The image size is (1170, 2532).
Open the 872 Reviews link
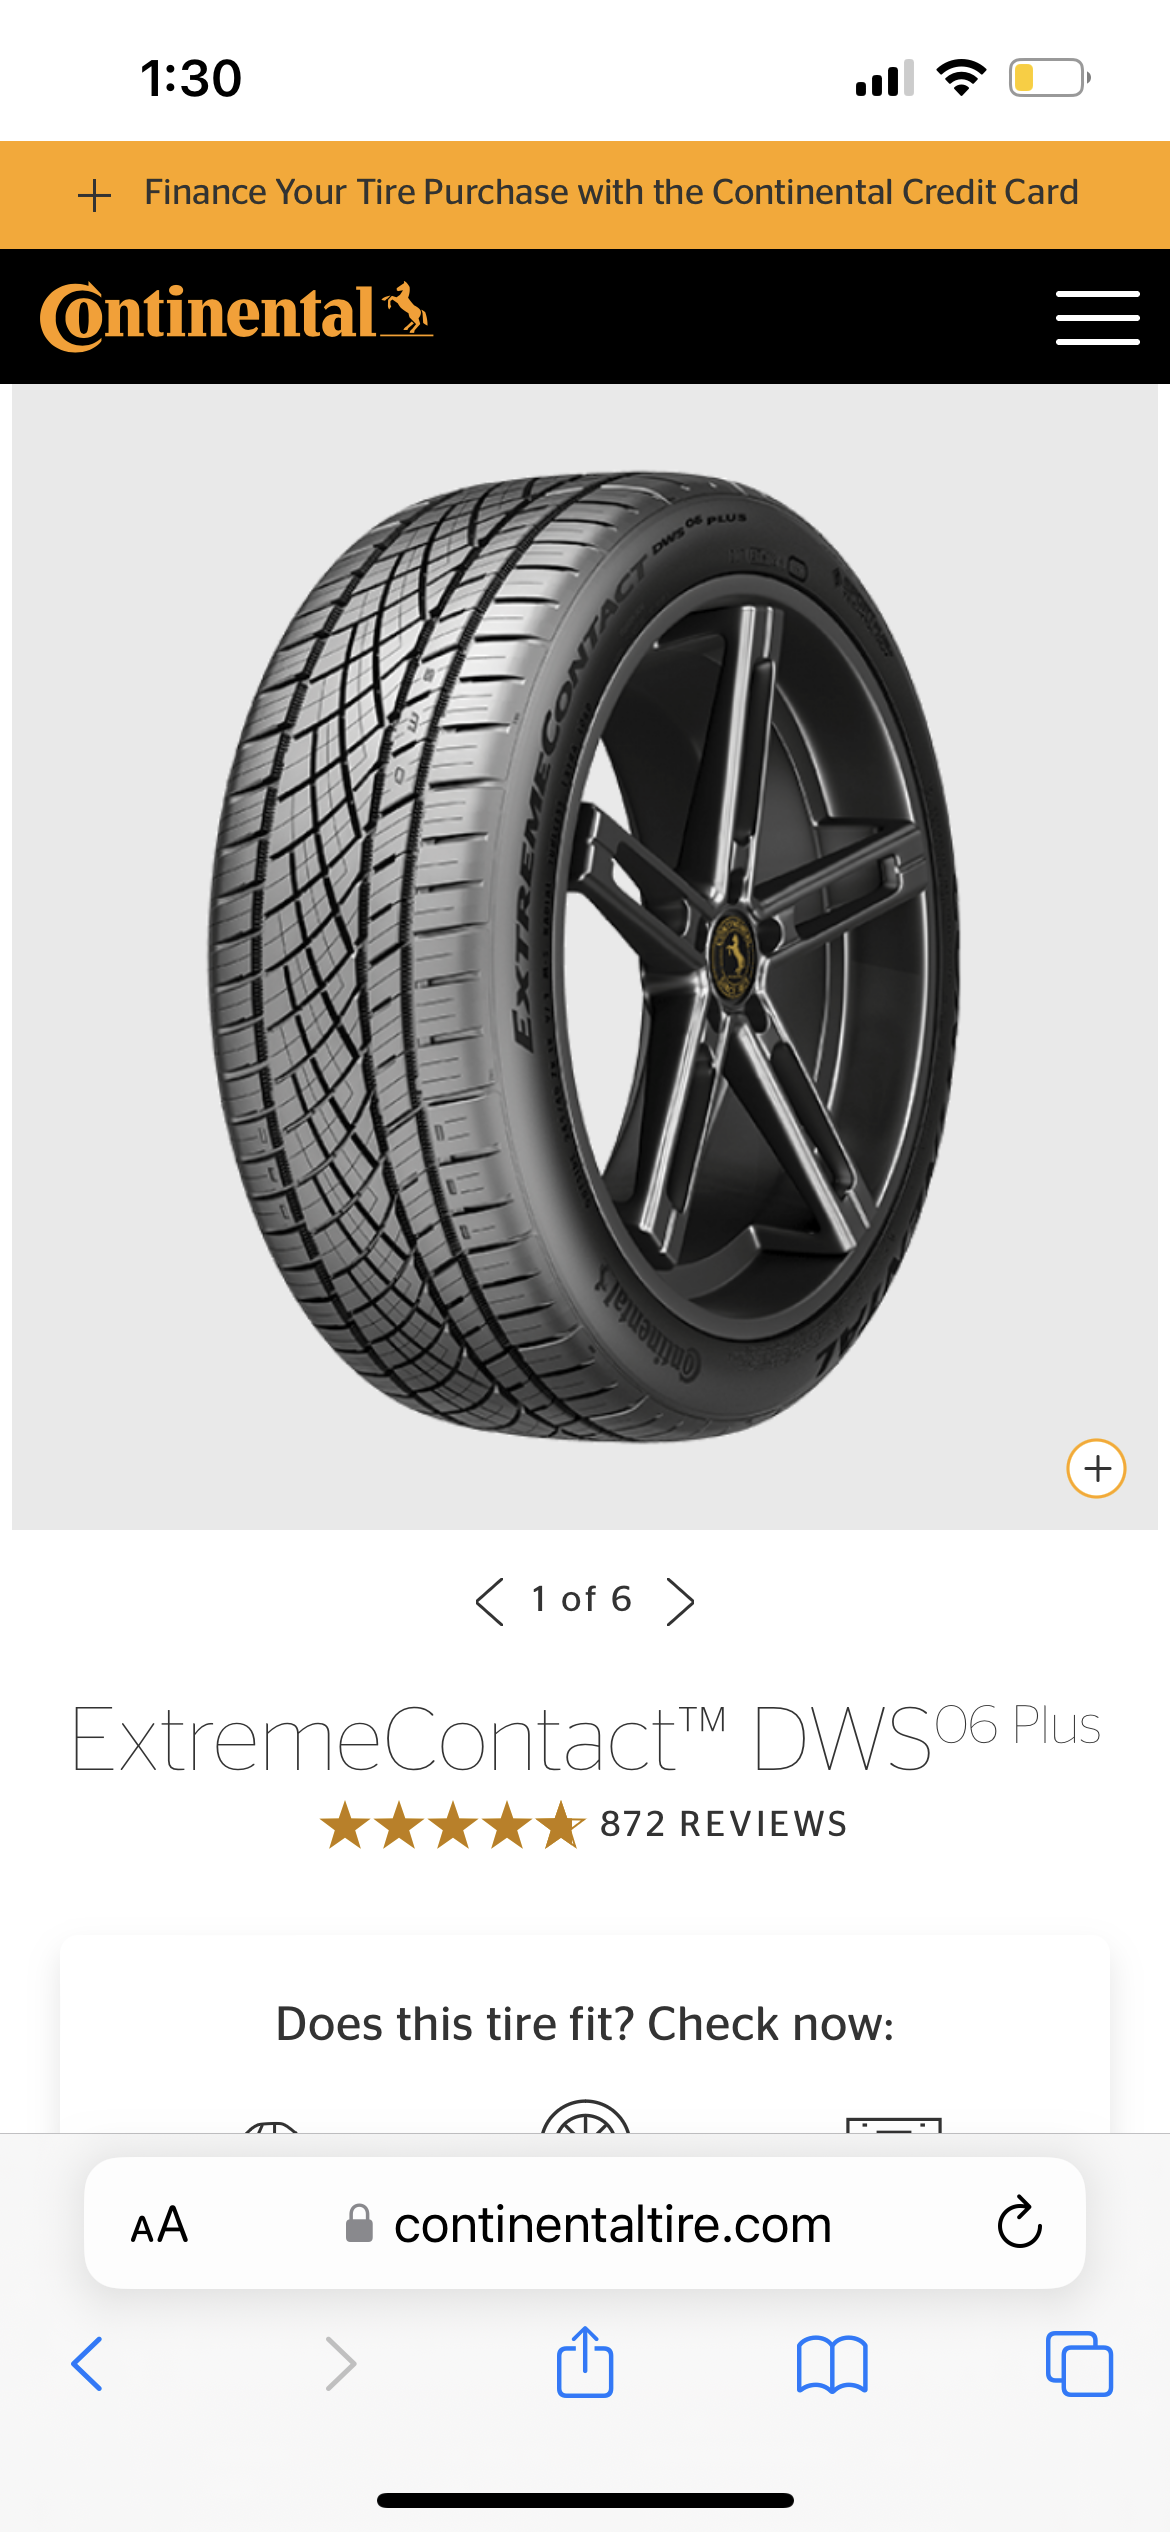coord(723,1824)
